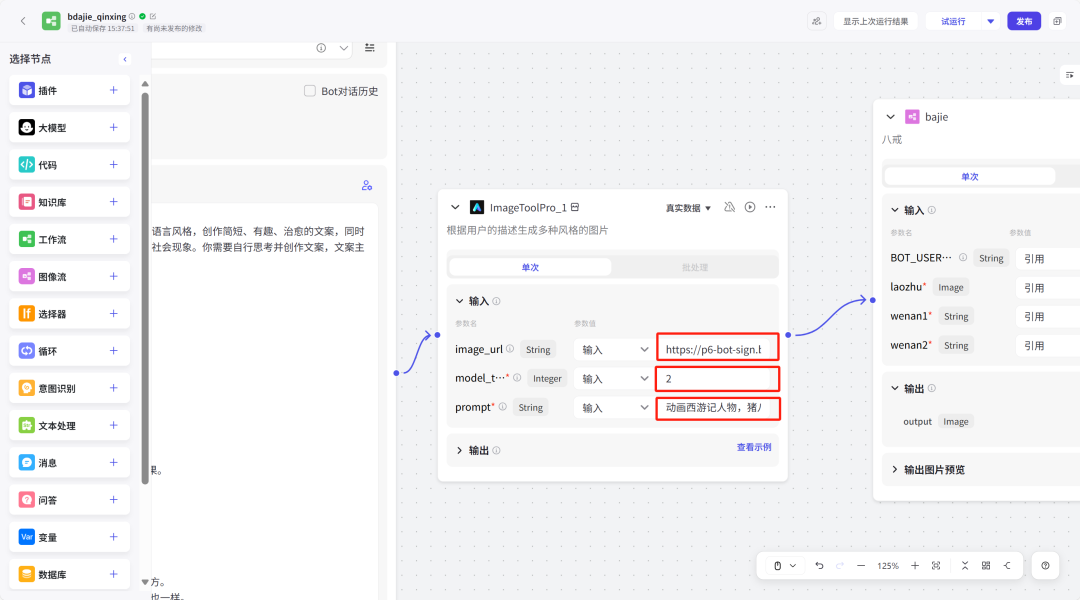The height and width of the screenshot is (600, 1080).
Task: Undo the last canvas action
Action: (x=819, y=566)
